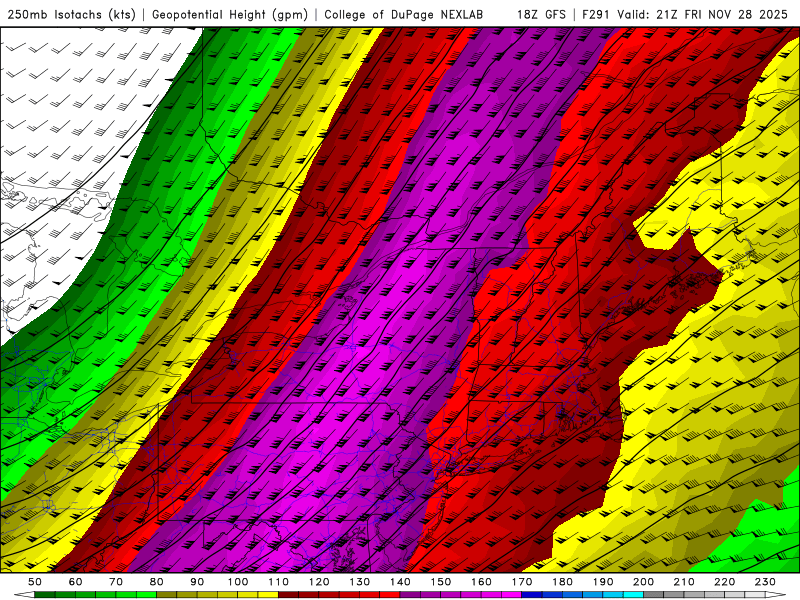800x600 pixels.
Task: Click the 'College of DuPage NEXLAB' text
Action: pyautogui.click(x=404, y=14)
